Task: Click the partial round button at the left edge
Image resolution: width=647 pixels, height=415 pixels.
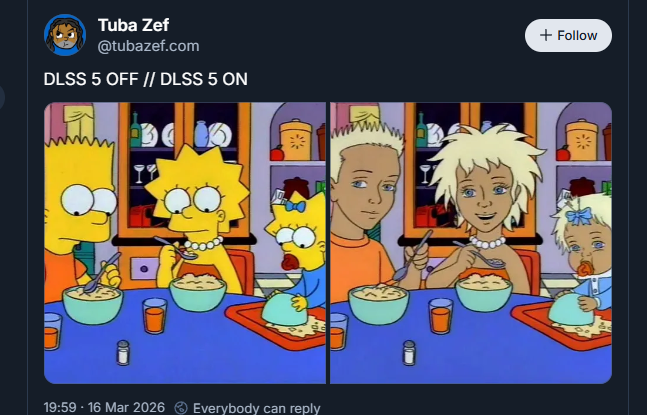Action: (x=2, y=98)
